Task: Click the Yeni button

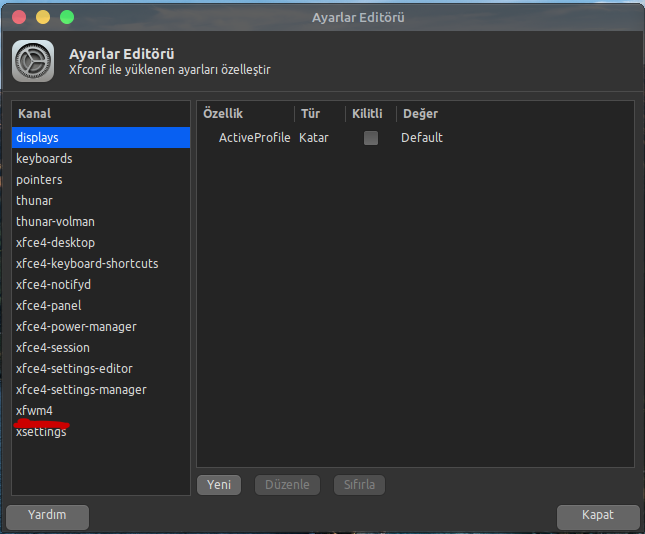Action: [219, 485]
